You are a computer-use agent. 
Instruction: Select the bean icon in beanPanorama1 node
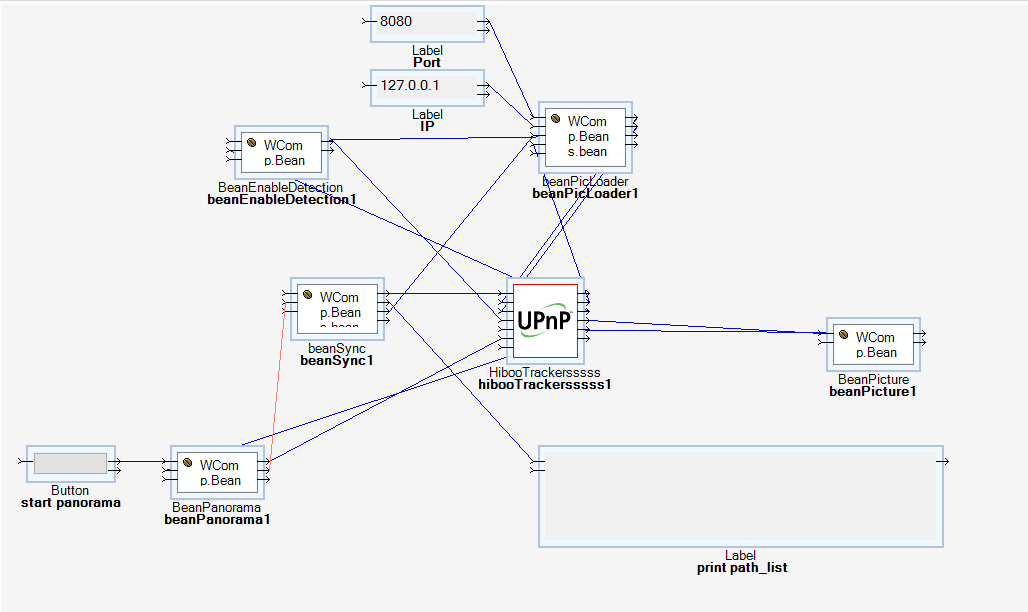pos(188,464)
